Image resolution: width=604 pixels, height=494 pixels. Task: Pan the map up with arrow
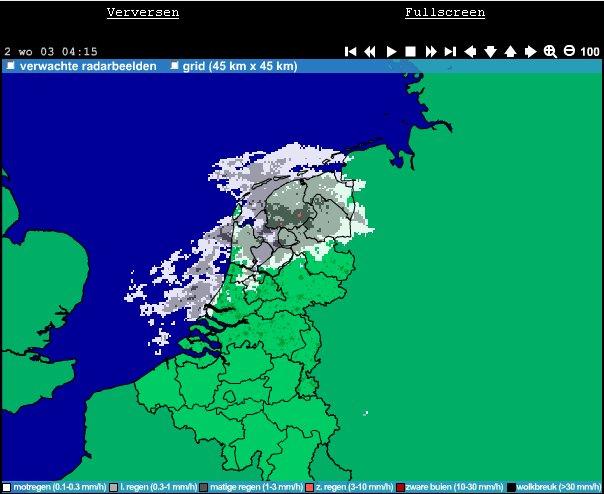510,52
